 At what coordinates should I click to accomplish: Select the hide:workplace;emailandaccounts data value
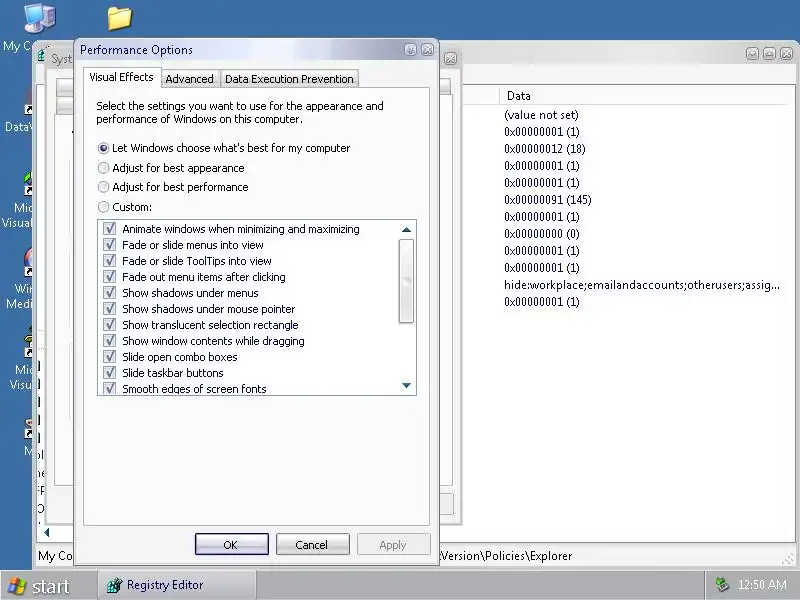[x=641, y=285]
